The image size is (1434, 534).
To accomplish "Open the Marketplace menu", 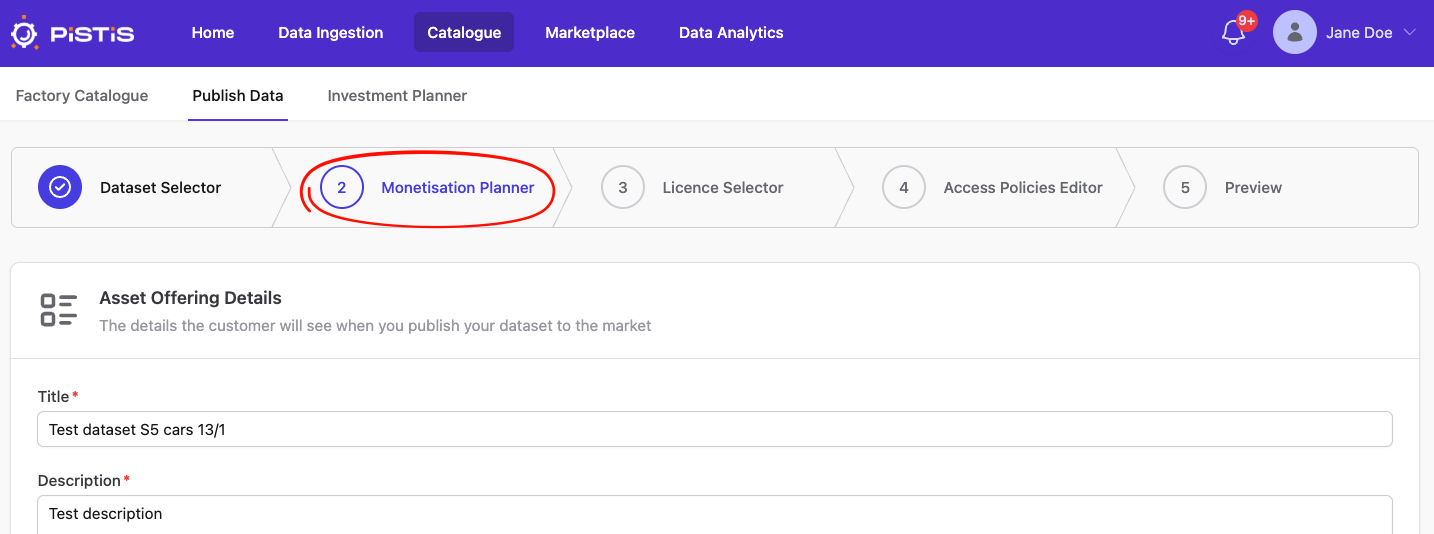I will (x=590, y=33).
